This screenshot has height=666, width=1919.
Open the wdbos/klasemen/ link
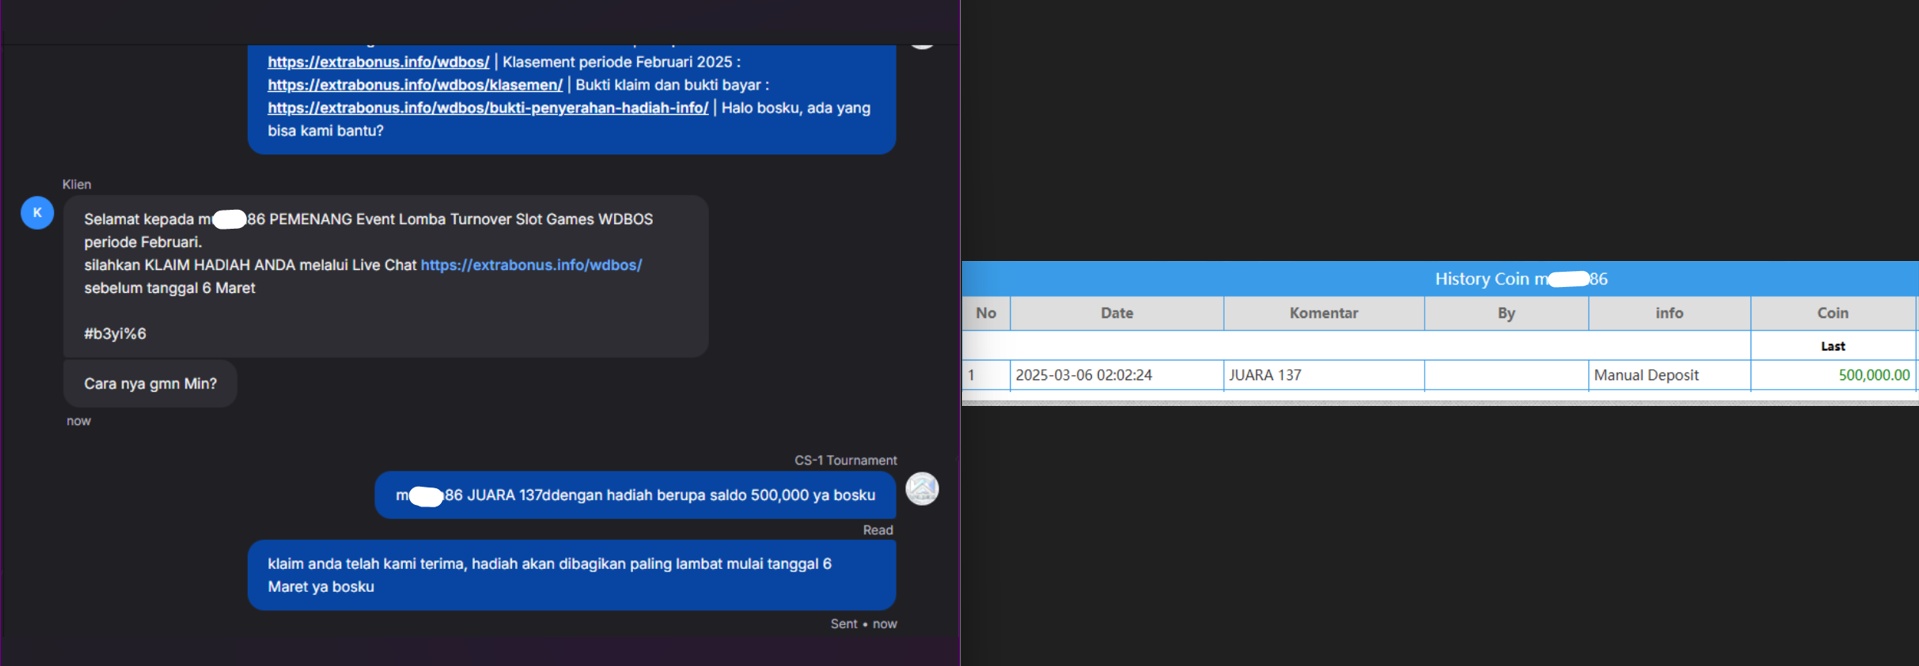click(x=415, y=85)
